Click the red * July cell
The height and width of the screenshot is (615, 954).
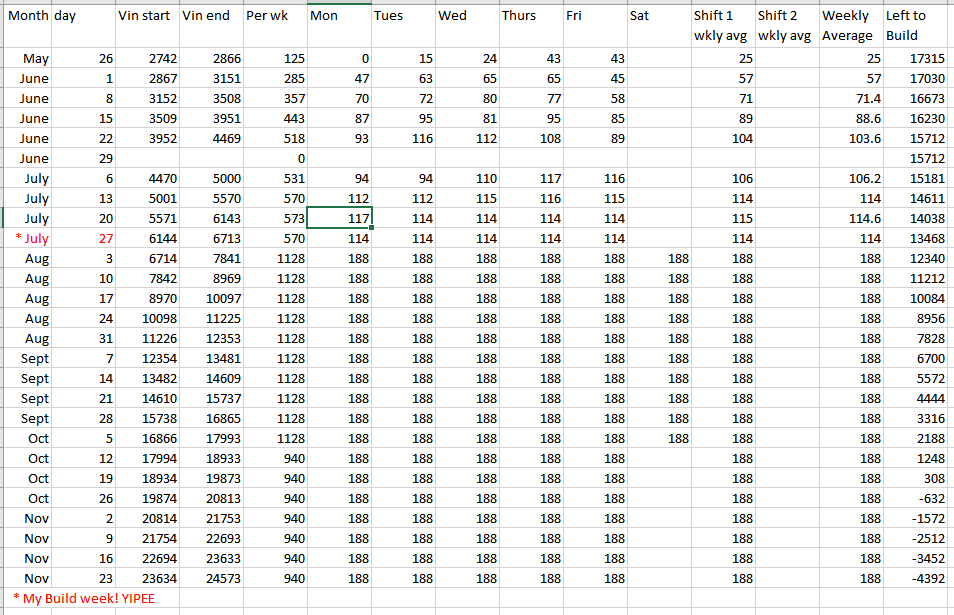pos(31,239)
